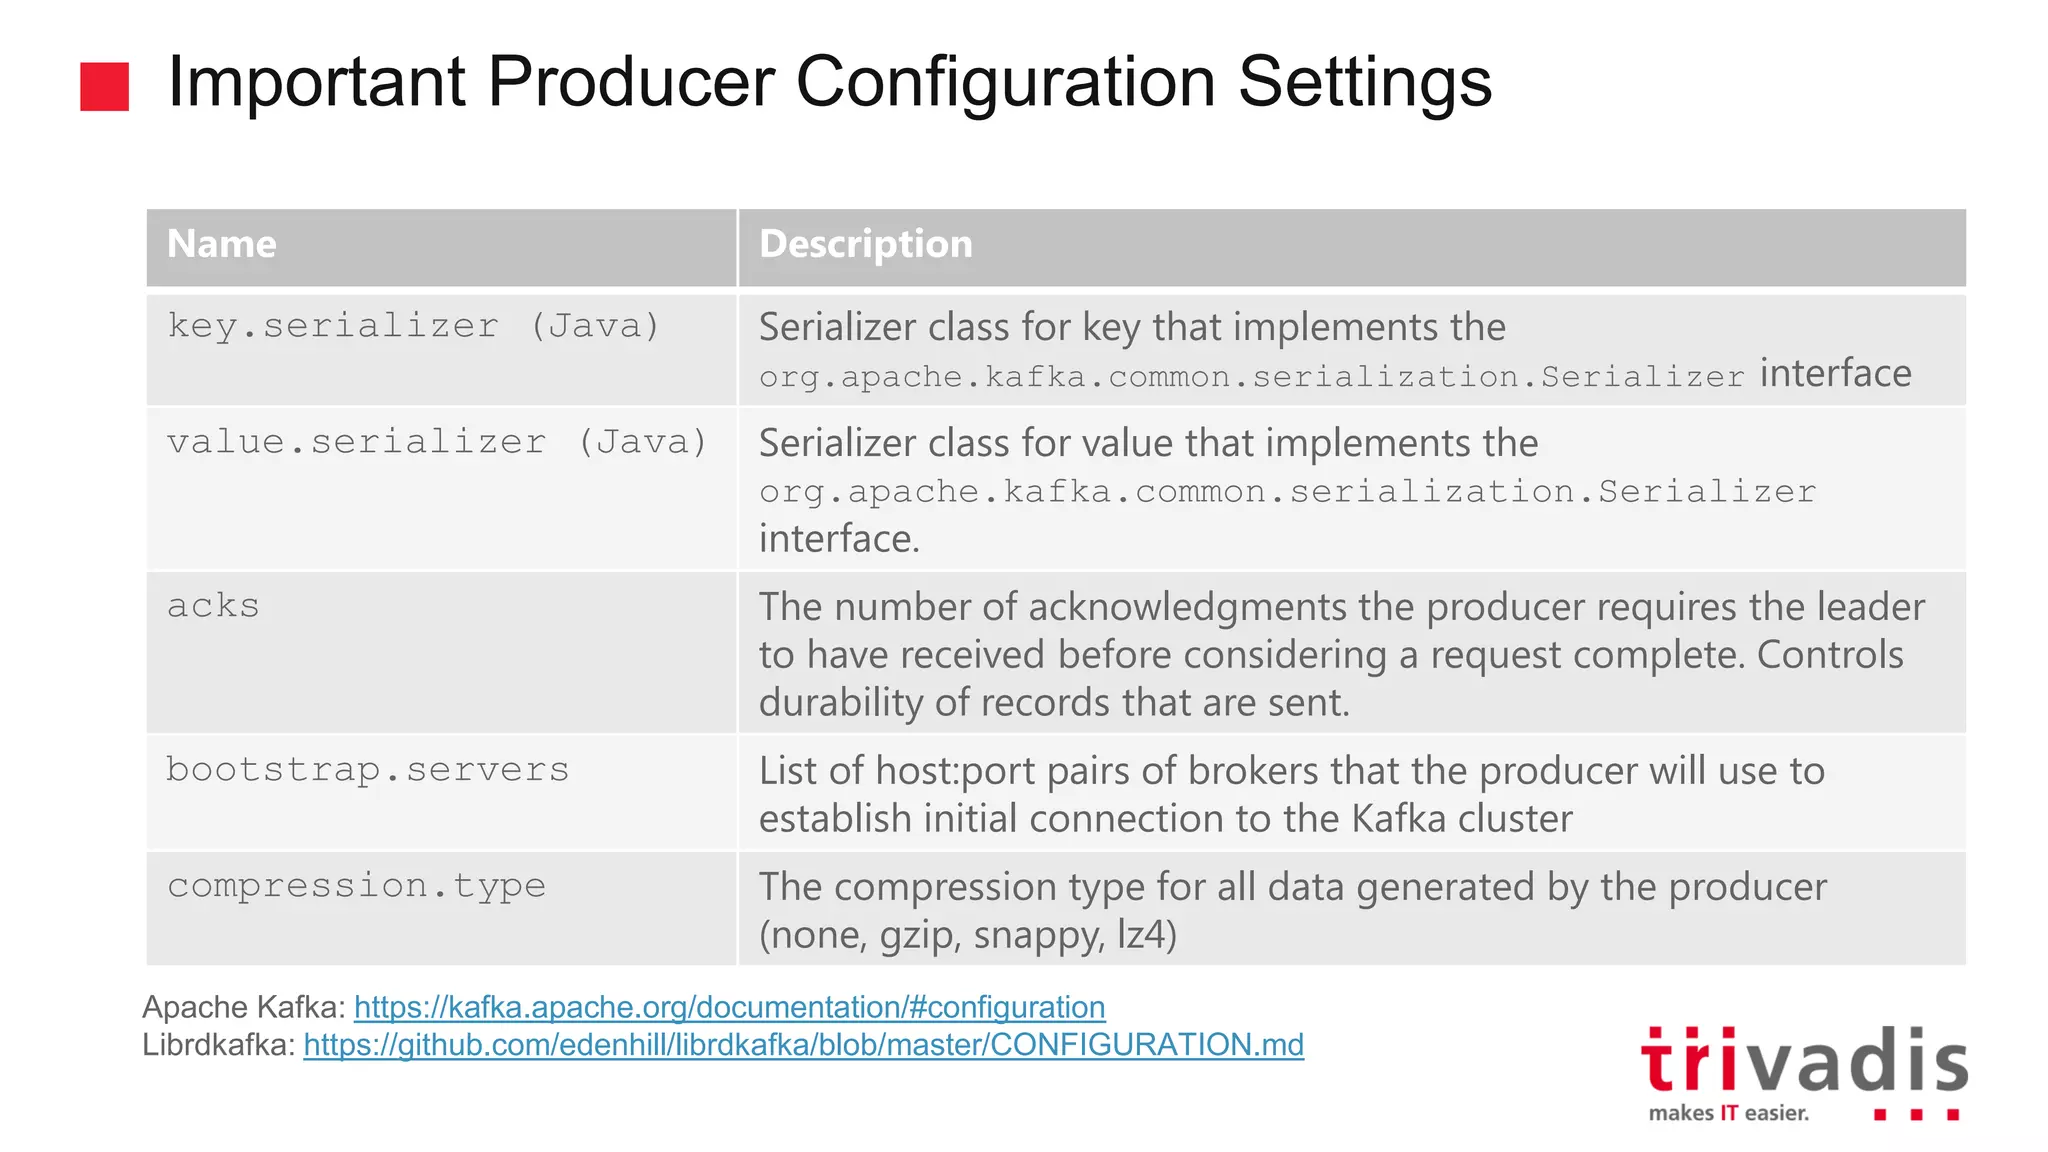2048x1152 pixels.
Task: Click the 'Librdkafka:' label text
Action: pos(219,1045)
